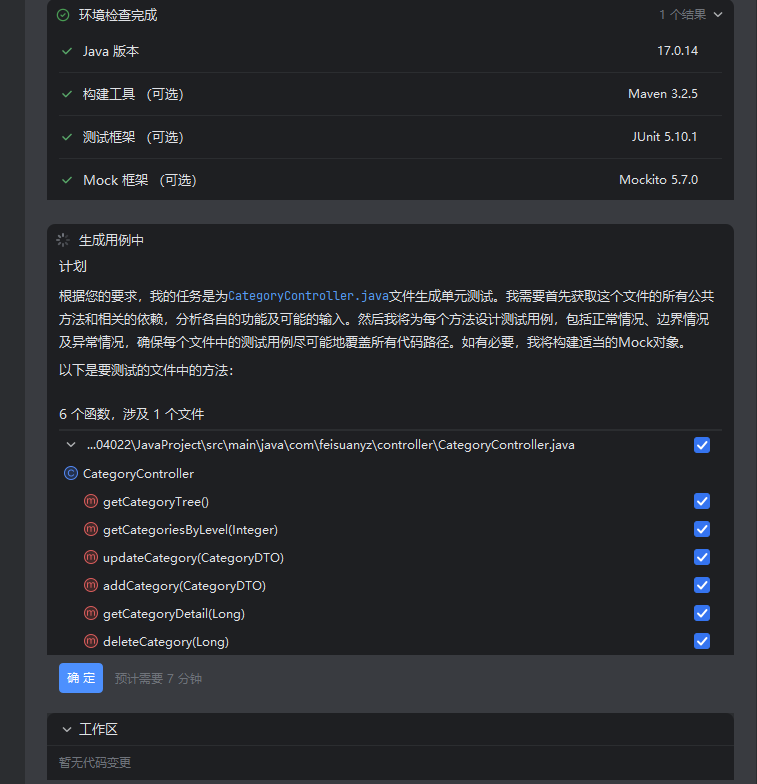757x784 pixels.
Task: Uncheck the CategoryController.java file checkbox
Action: pyautogui.click(x=702, y=445)
